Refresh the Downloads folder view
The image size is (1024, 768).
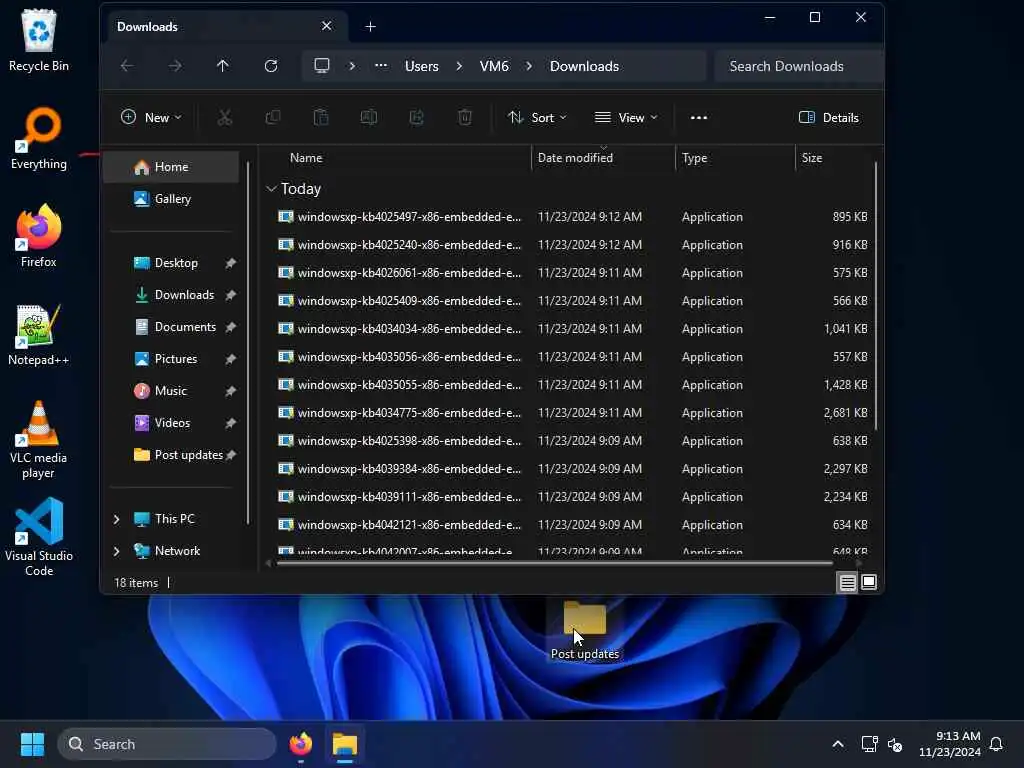(271, 66)
